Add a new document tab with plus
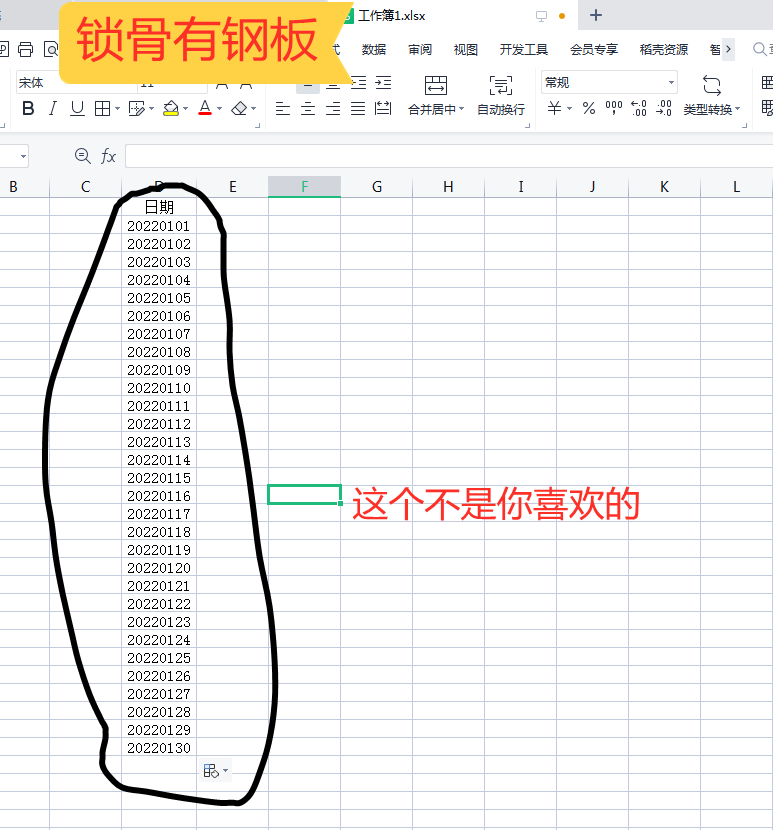 [596, 15]
